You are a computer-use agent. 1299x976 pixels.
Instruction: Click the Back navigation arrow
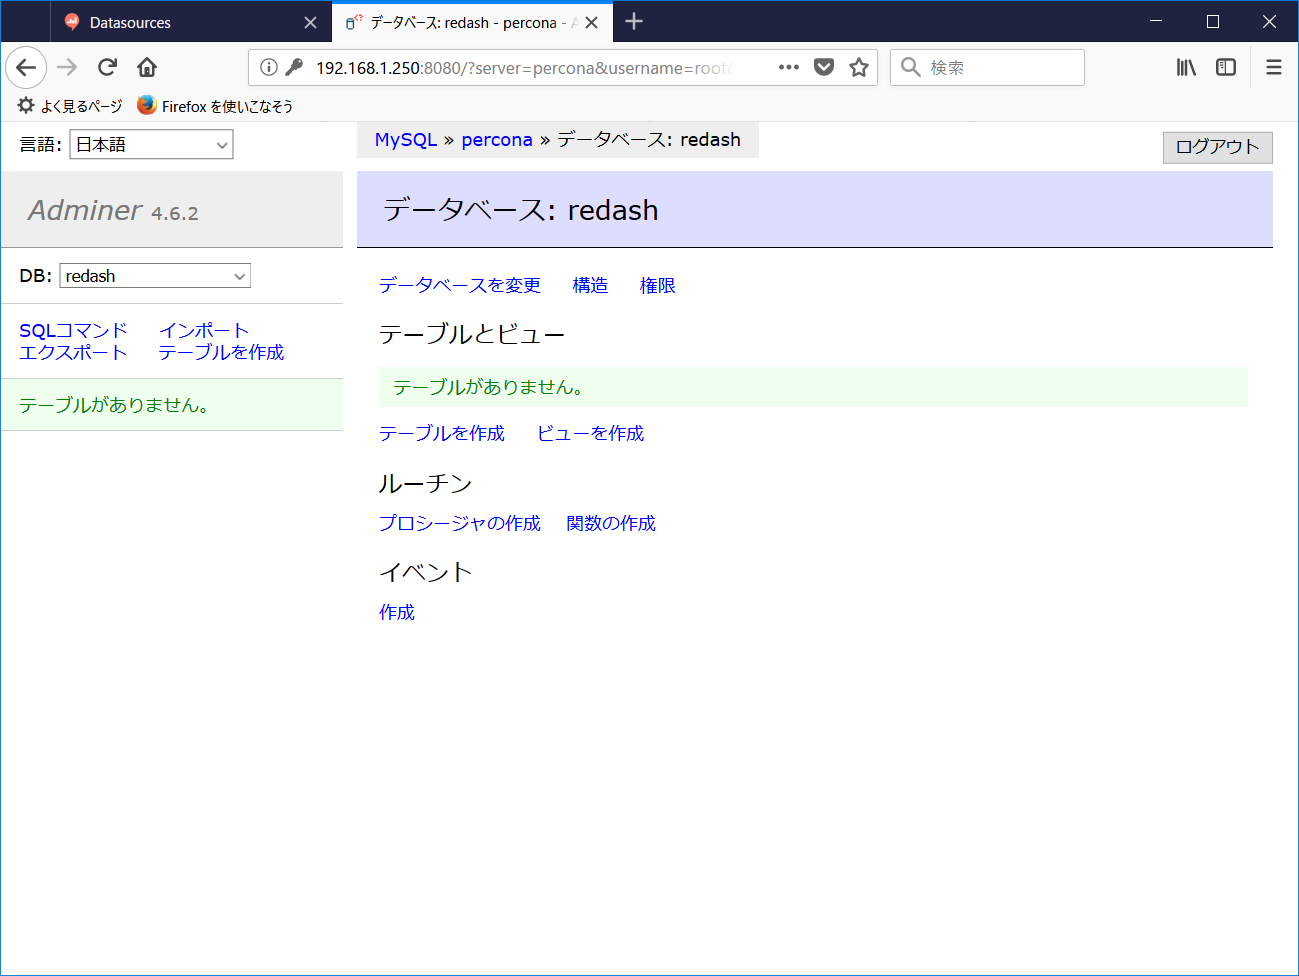(x=26, y=67)
